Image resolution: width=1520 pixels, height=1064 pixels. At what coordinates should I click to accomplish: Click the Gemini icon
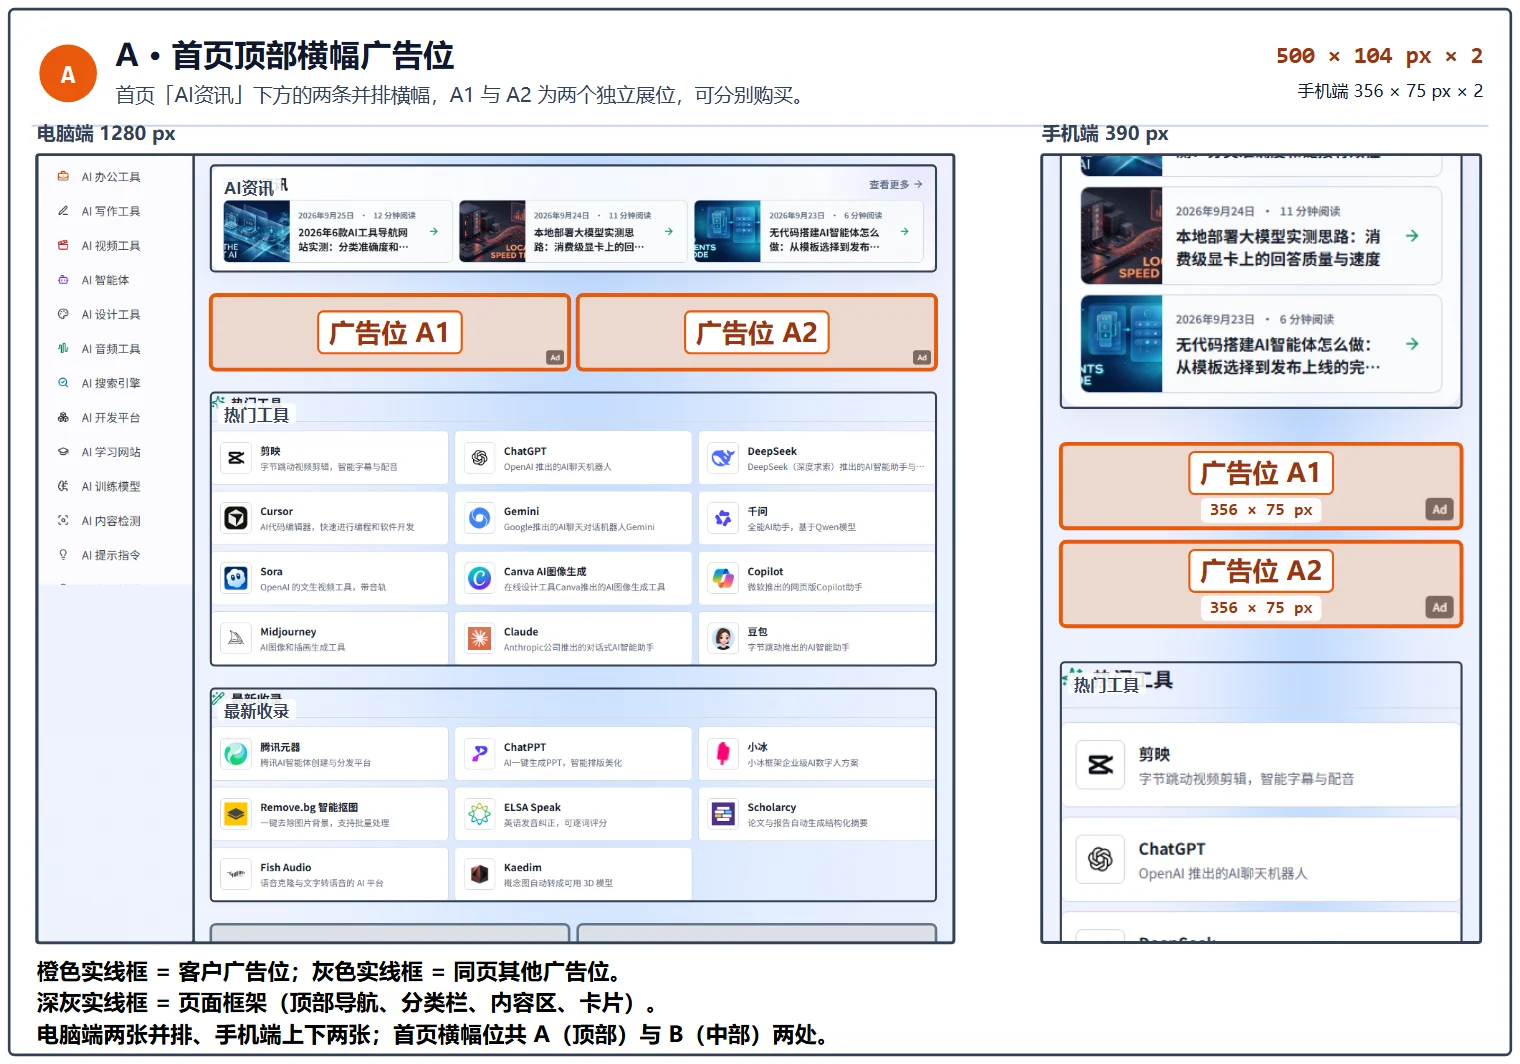[480, 518]
